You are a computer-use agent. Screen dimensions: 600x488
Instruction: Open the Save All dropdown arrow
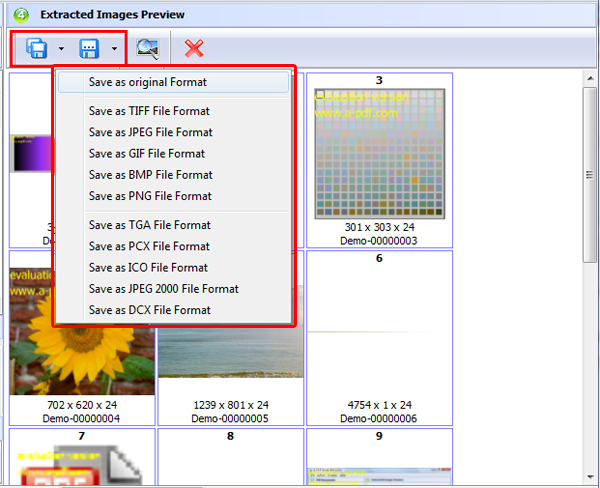61,49
